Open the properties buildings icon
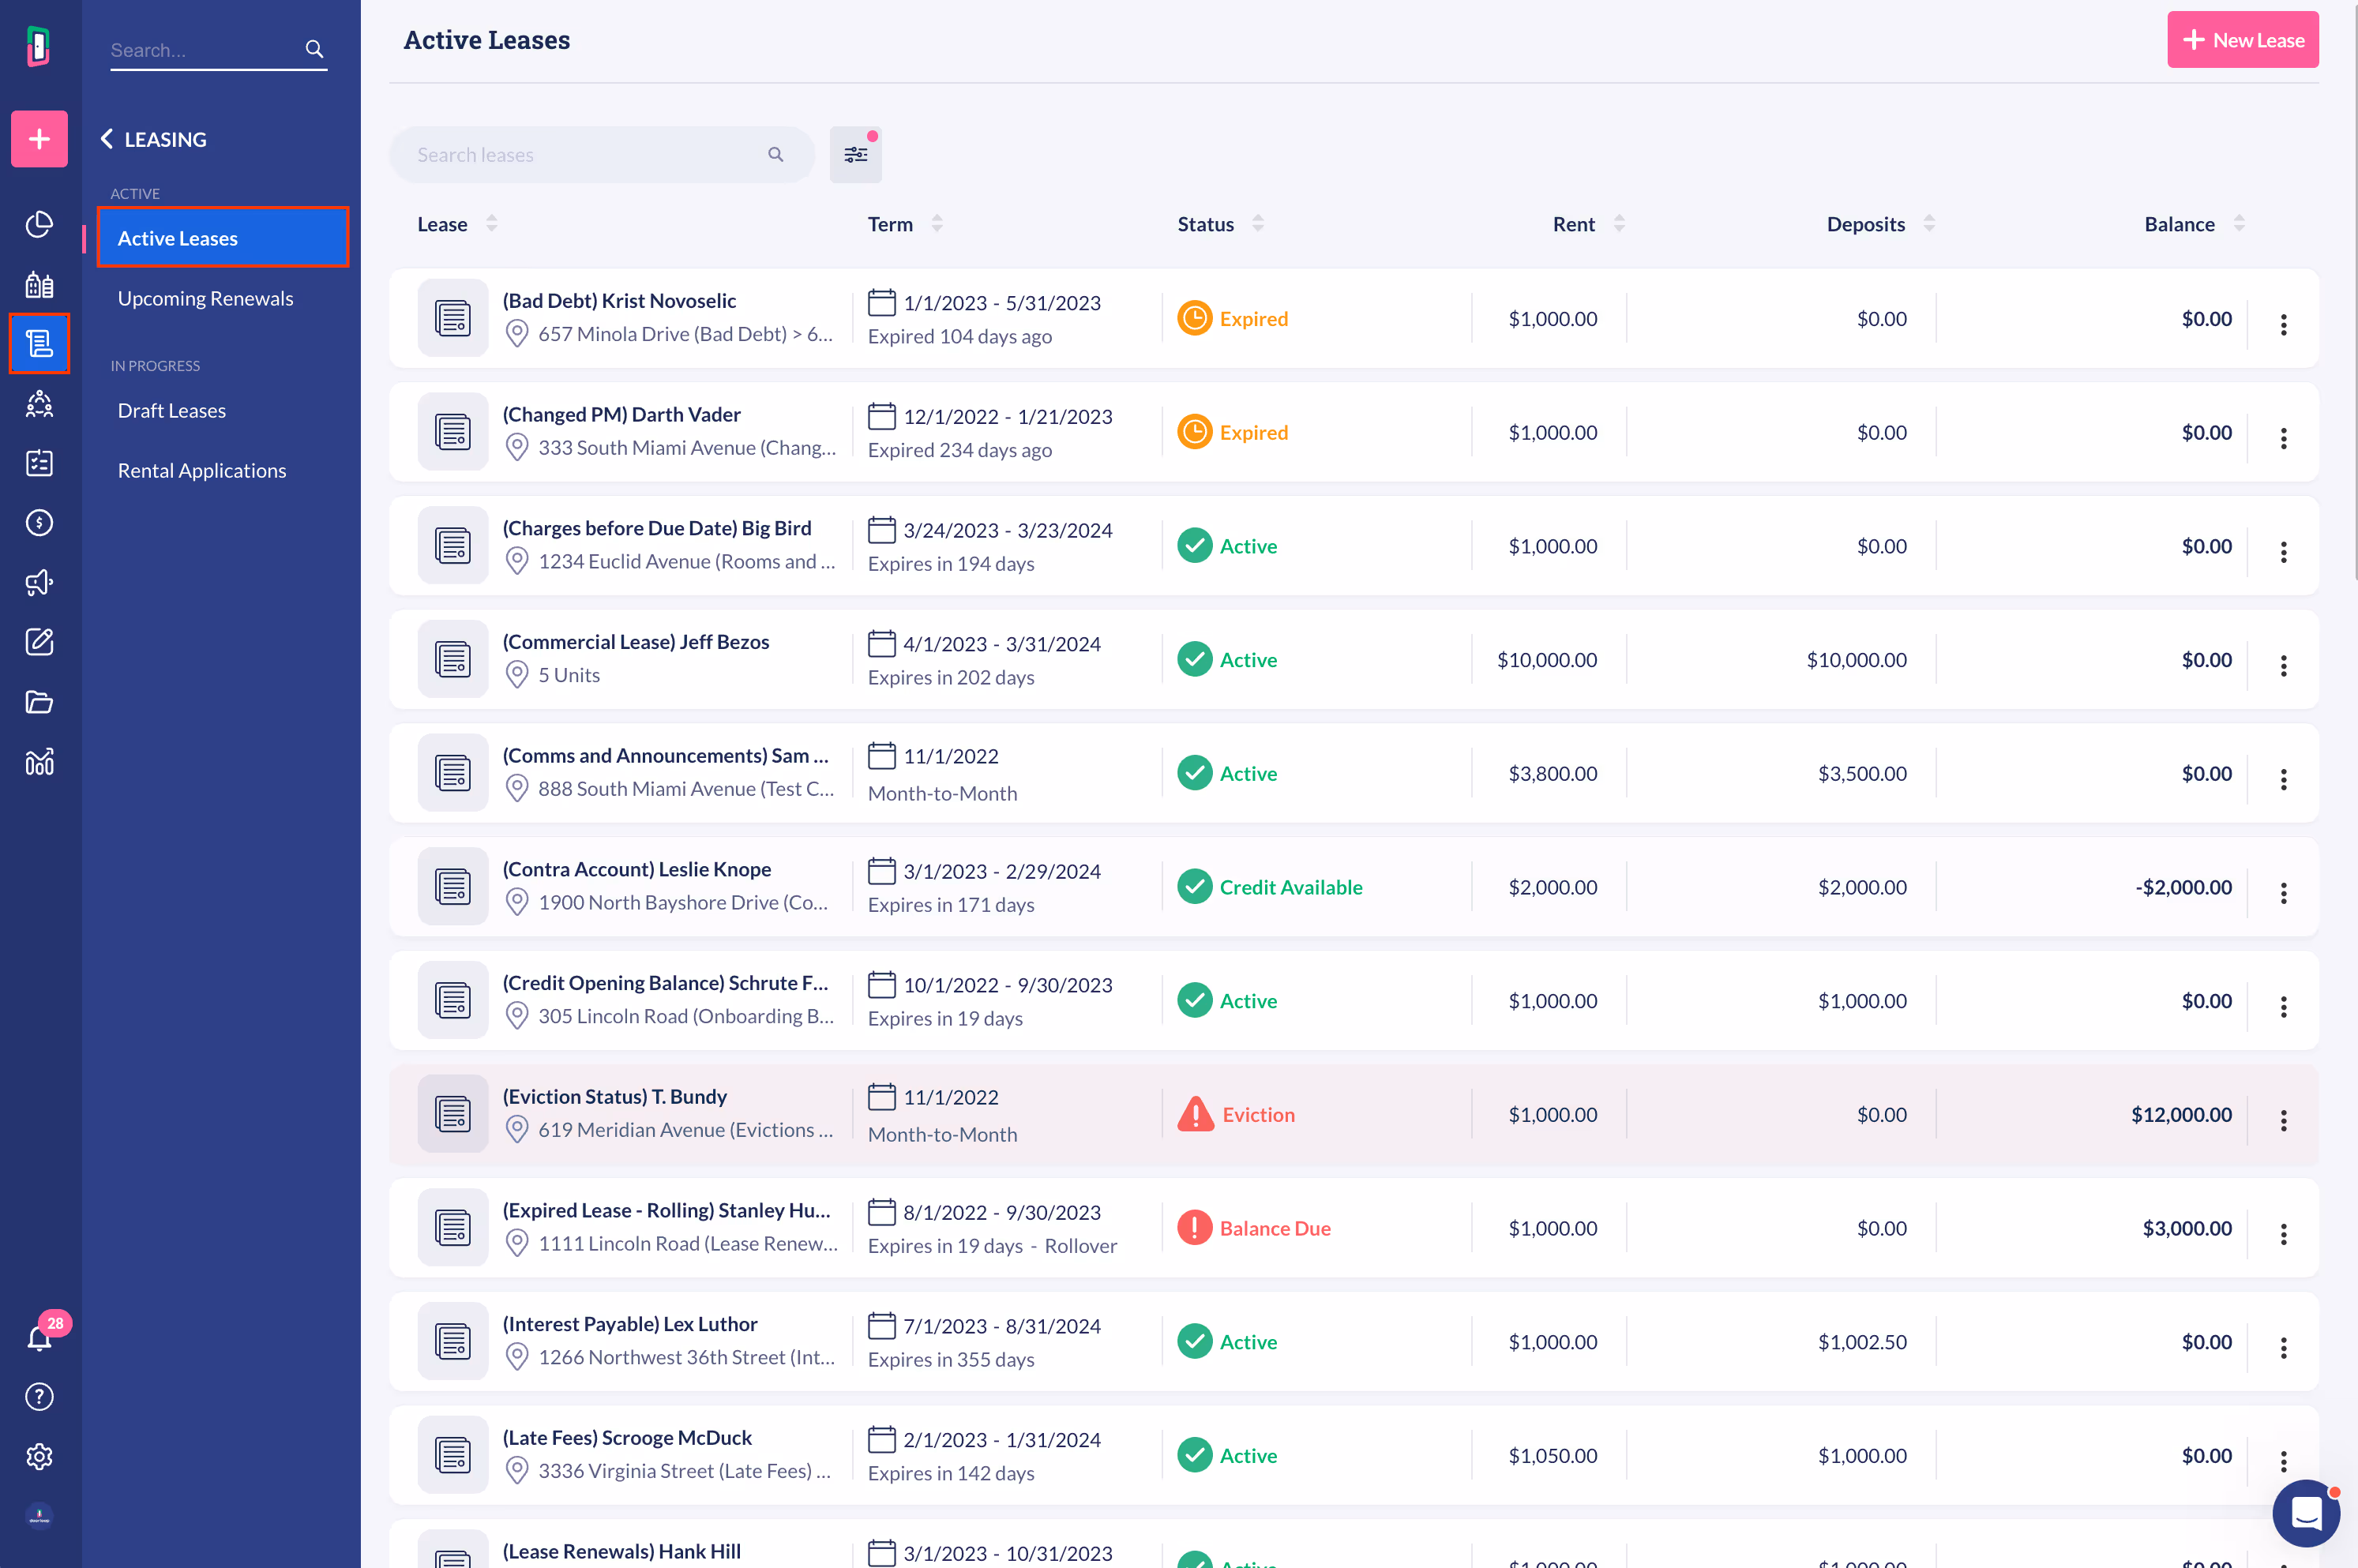 point(39,285)
